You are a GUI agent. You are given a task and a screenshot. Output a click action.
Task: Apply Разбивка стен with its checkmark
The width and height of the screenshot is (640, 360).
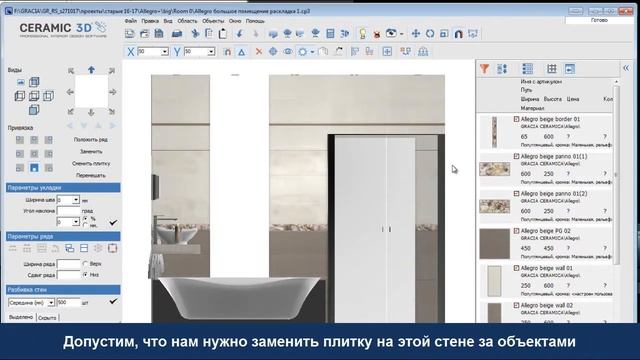113,301
